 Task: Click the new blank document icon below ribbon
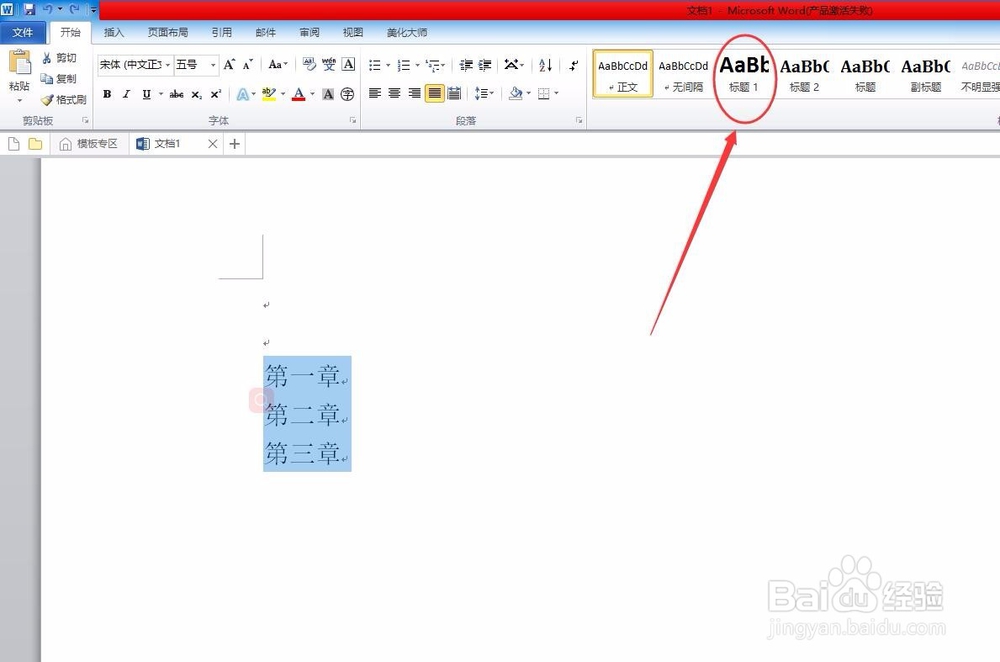coord(14,144)
